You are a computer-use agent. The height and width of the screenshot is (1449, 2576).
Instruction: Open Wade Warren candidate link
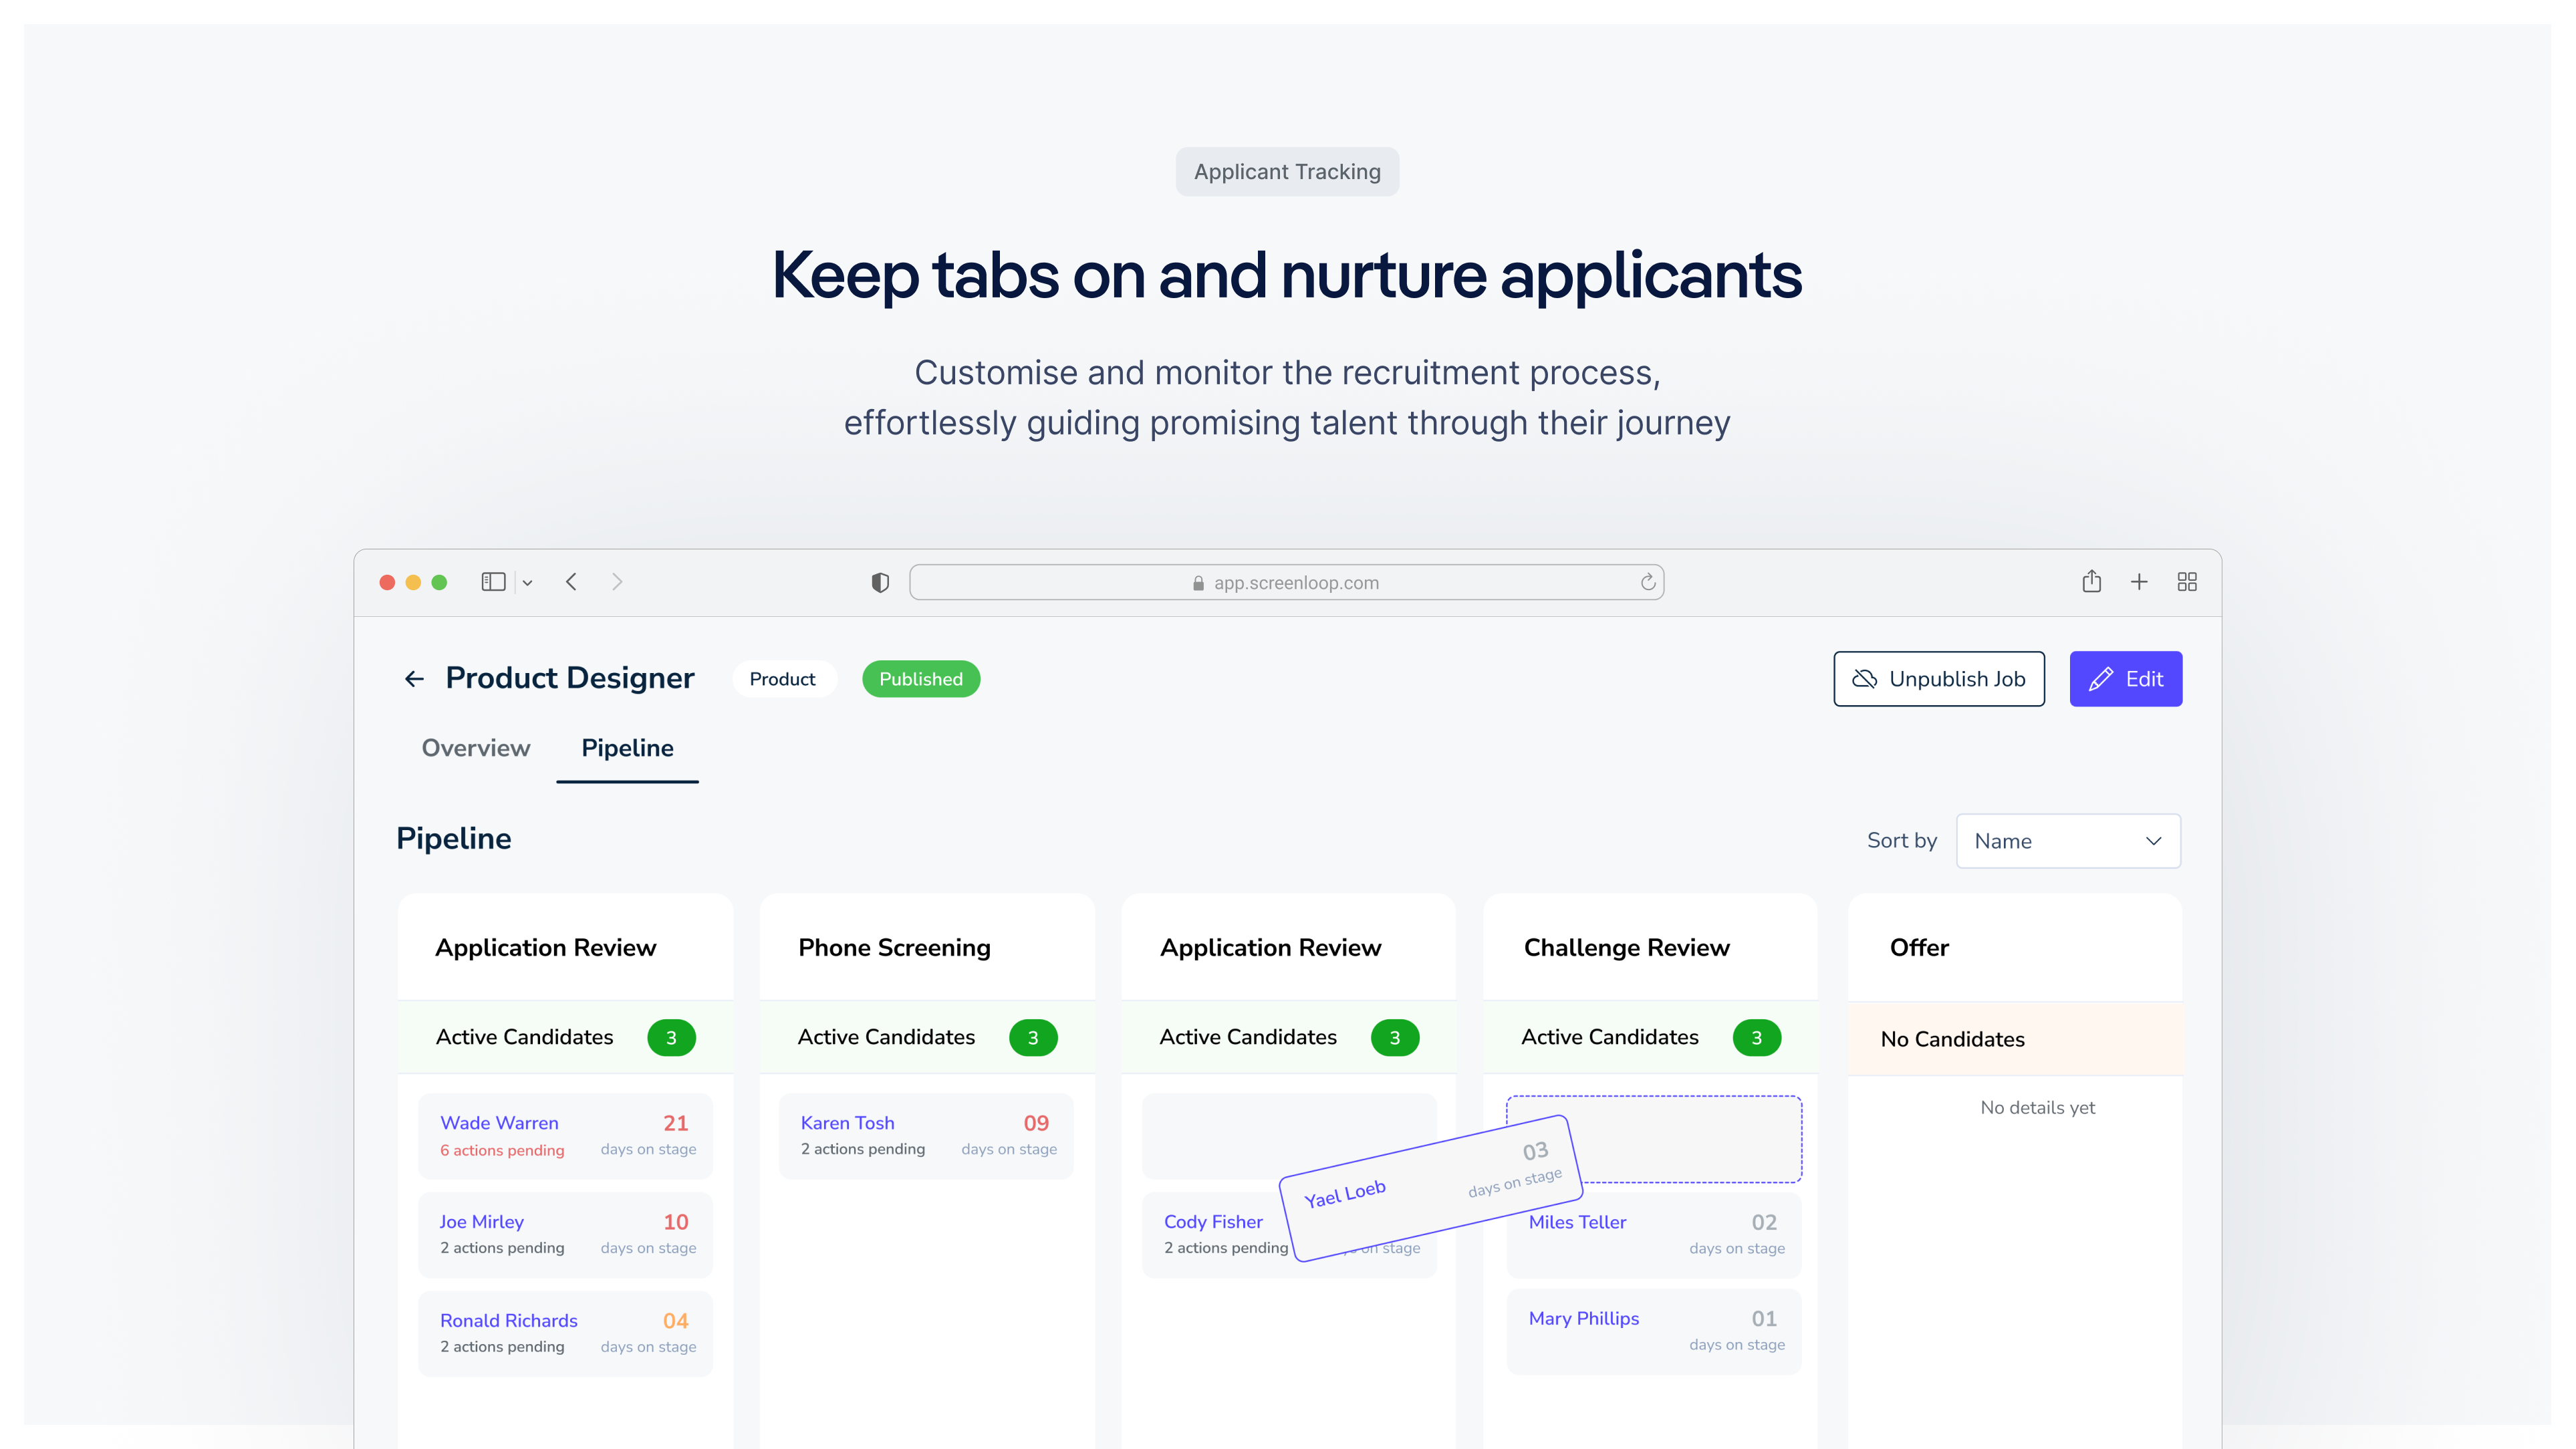point(499,1123)
